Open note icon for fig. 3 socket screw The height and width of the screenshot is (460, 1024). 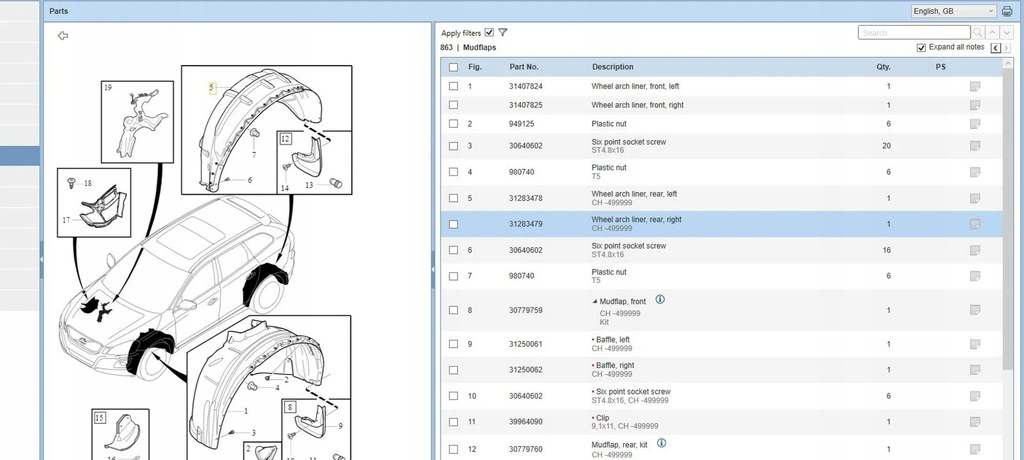(975, 146)
